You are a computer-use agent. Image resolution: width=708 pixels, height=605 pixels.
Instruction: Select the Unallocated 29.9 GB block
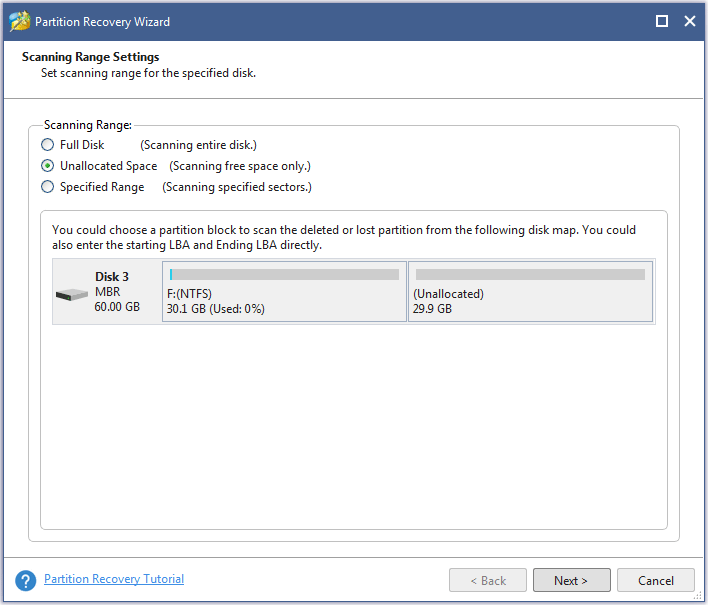531,292
